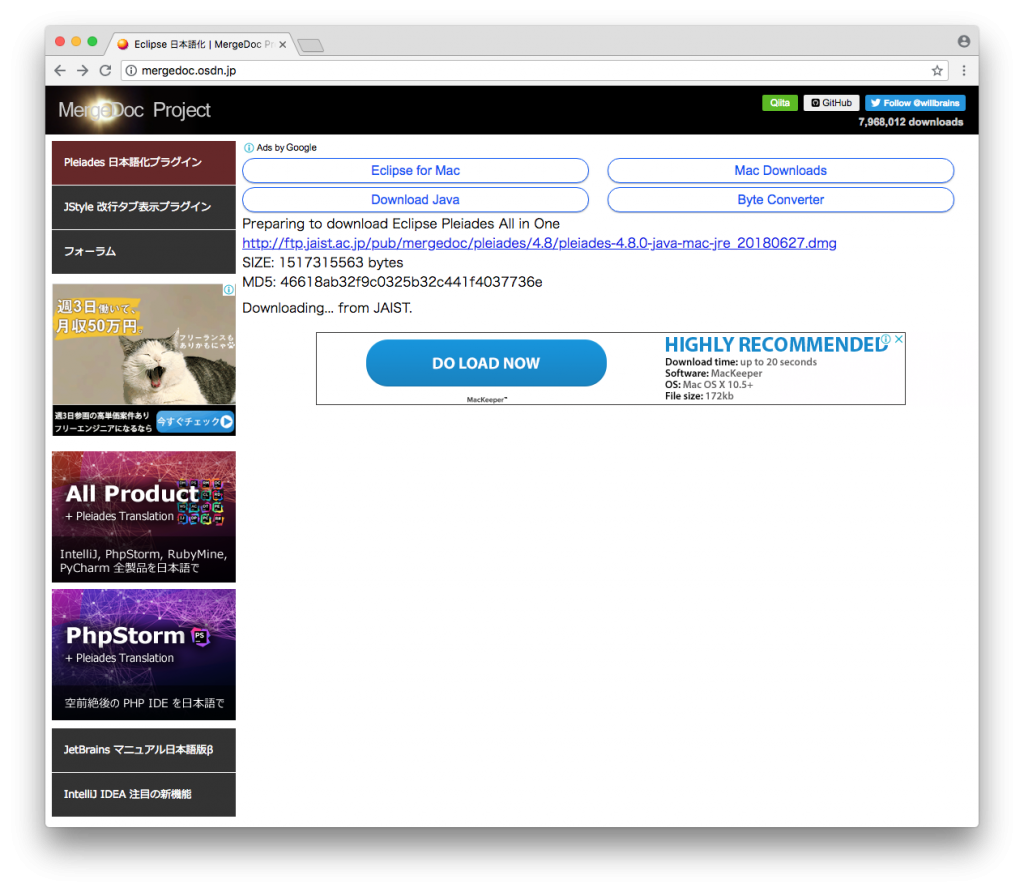
Task: Go to the フォーラム menu item
Action: click(x=144, y=252)
